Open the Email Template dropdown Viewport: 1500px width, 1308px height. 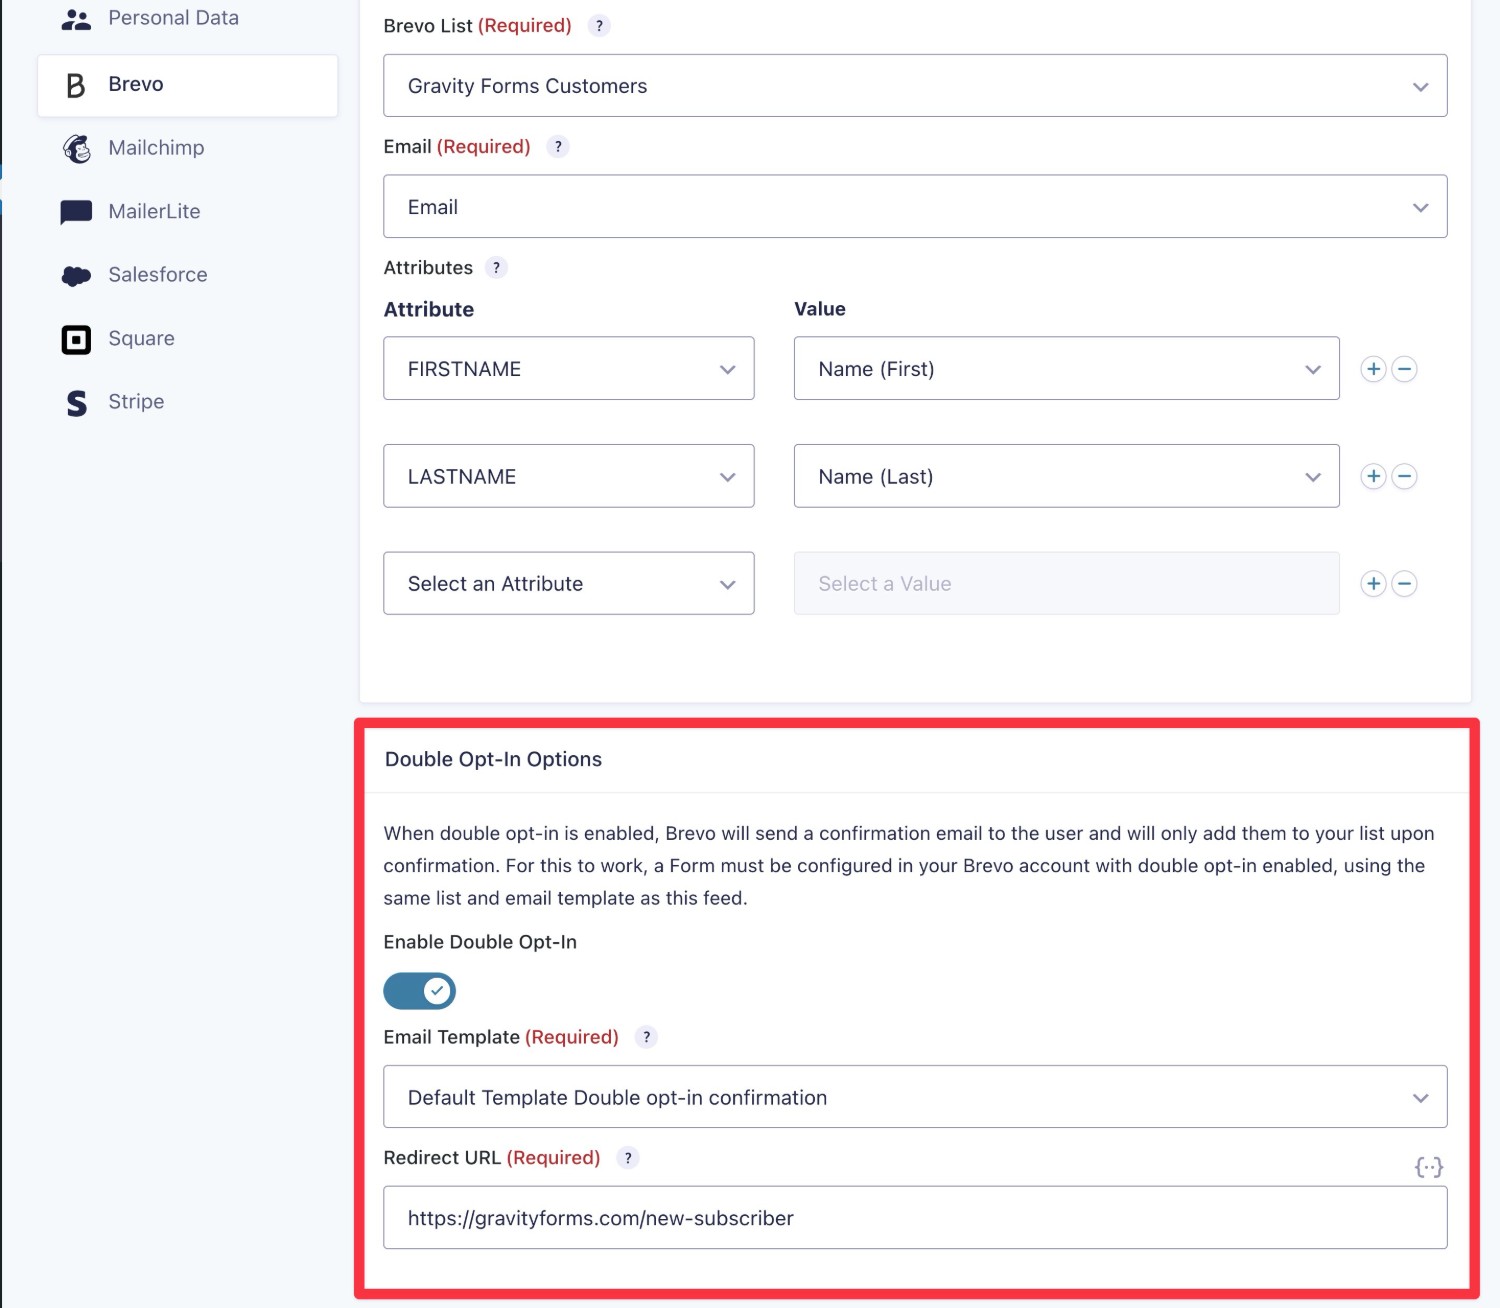pyautogui.click(x=915, y=1097)
